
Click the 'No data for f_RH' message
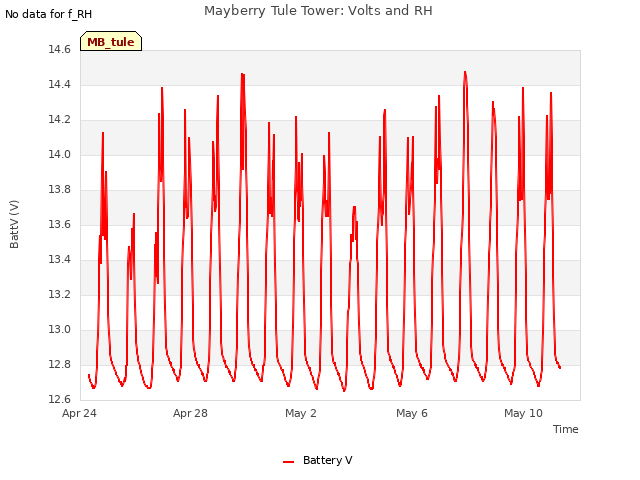click(x=48, y=14)
